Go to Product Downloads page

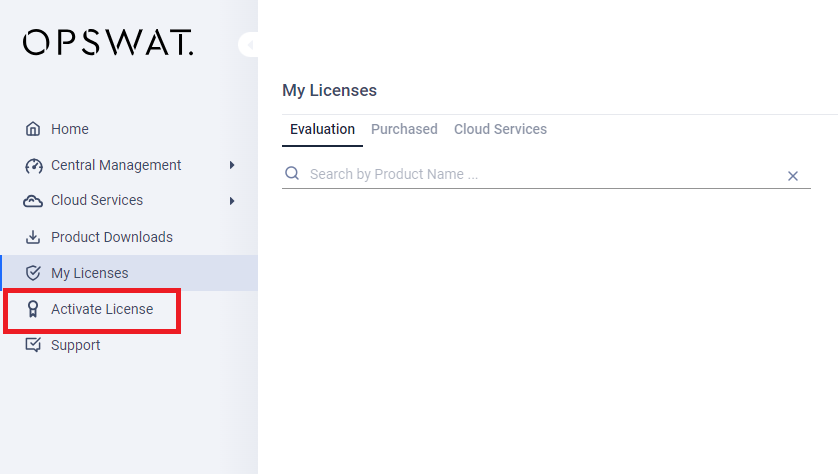(112, 237)
